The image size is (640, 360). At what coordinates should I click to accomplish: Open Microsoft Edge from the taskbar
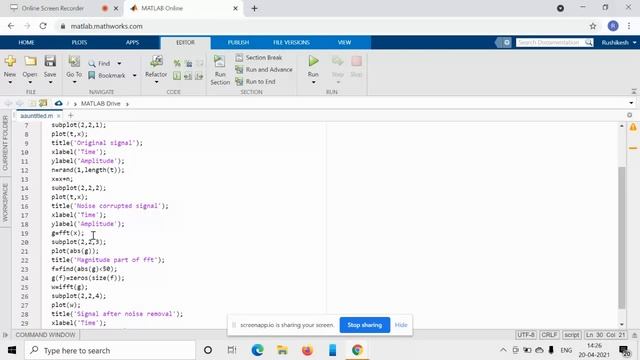point(257,350)
